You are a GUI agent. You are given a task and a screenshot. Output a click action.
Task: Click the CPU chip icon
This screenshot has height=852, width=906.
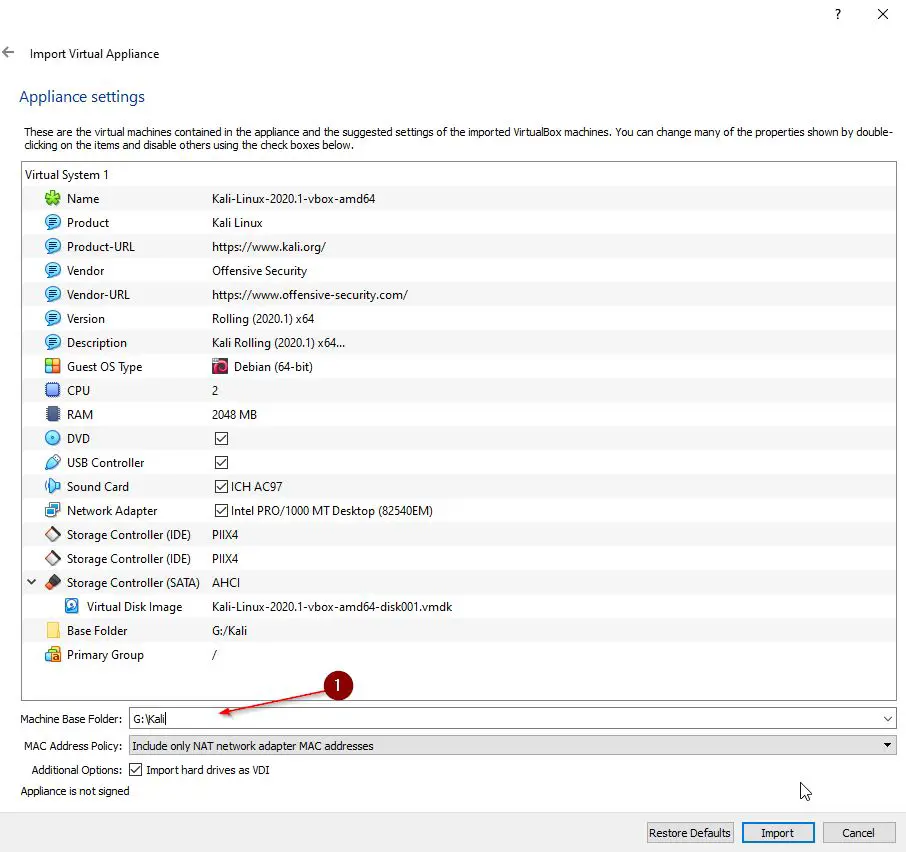click(x=53, y=390)
